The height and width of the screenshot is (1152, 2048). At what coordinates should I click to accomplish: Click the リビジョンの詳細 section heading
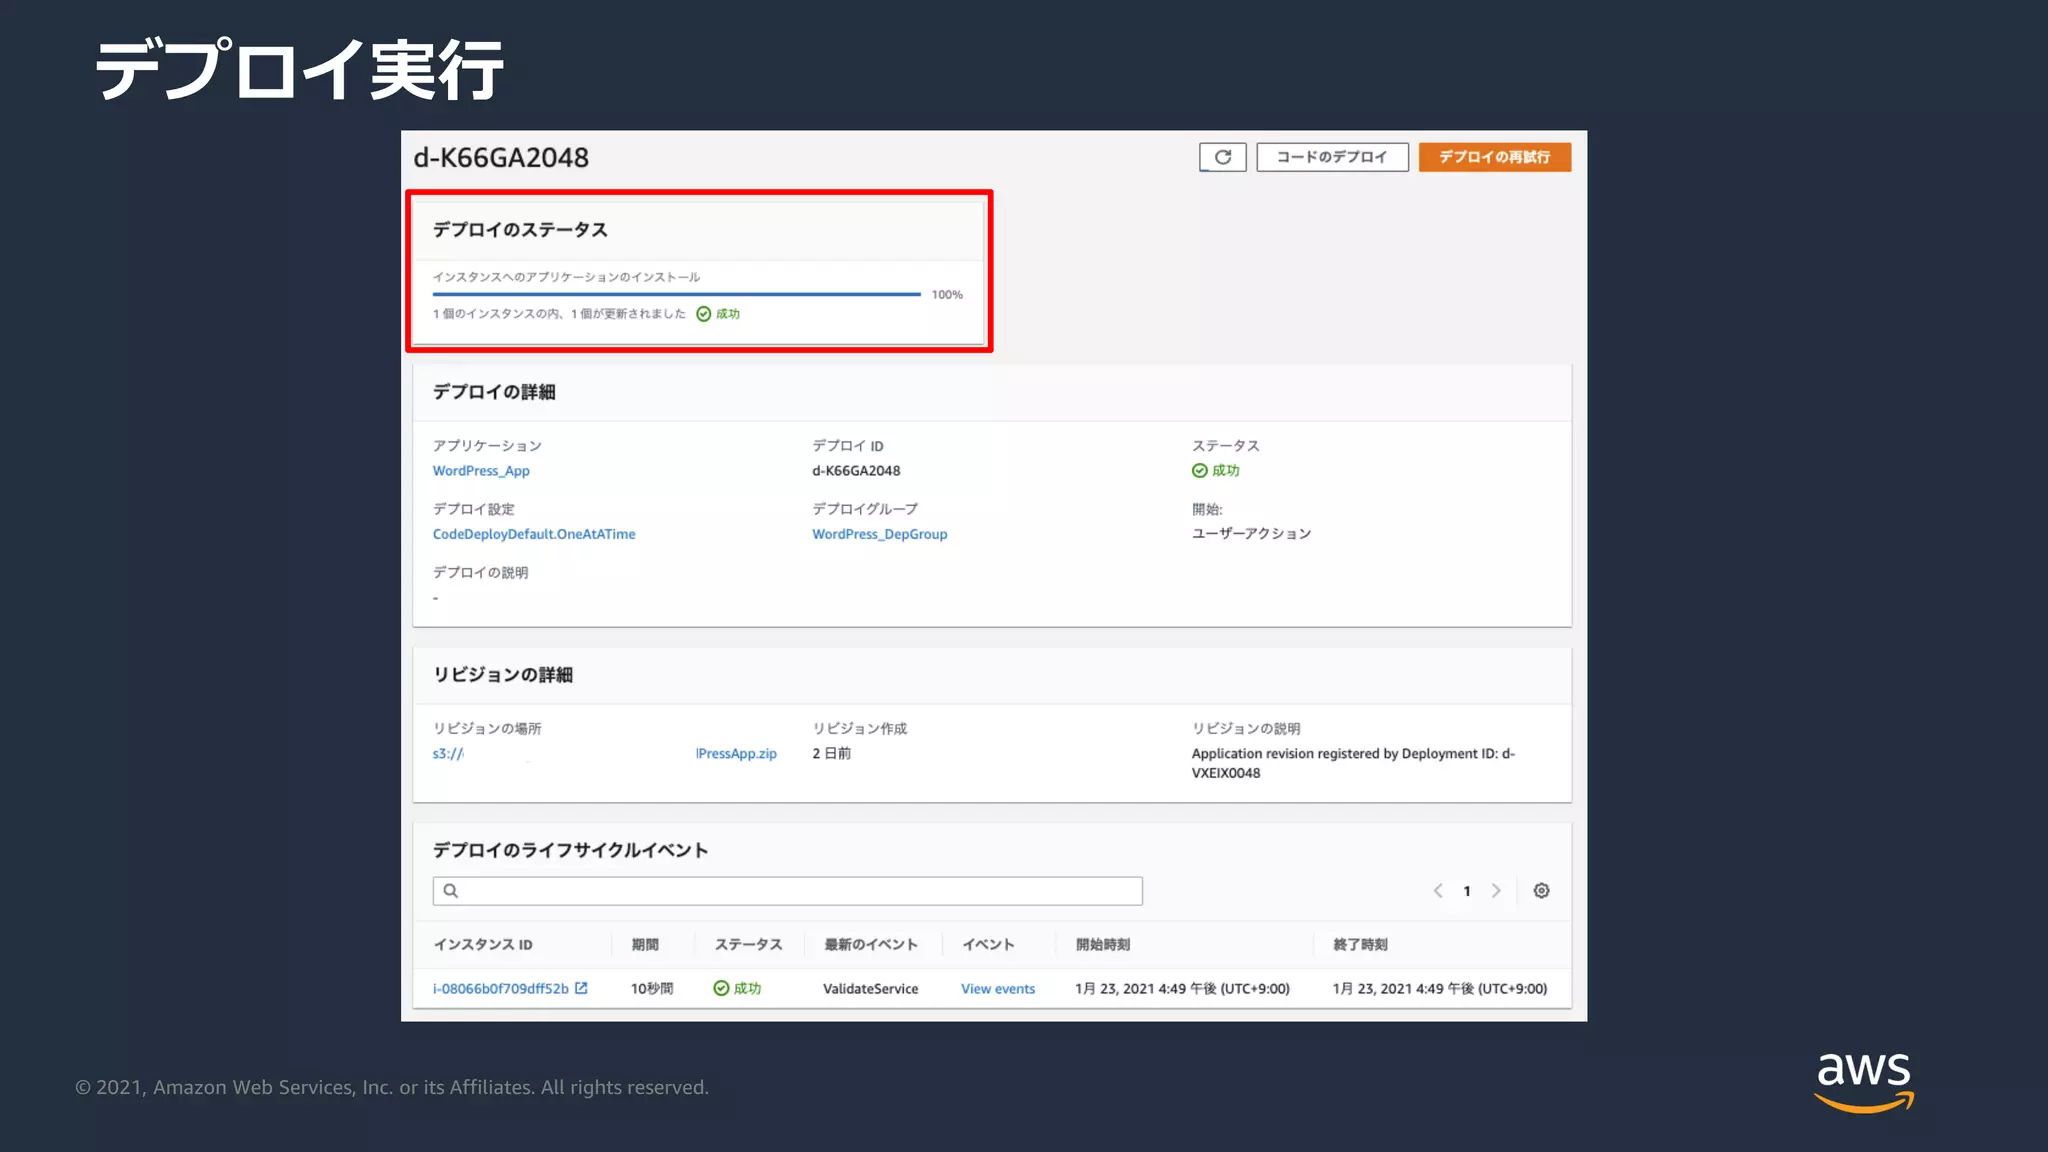tap(503, 675)
